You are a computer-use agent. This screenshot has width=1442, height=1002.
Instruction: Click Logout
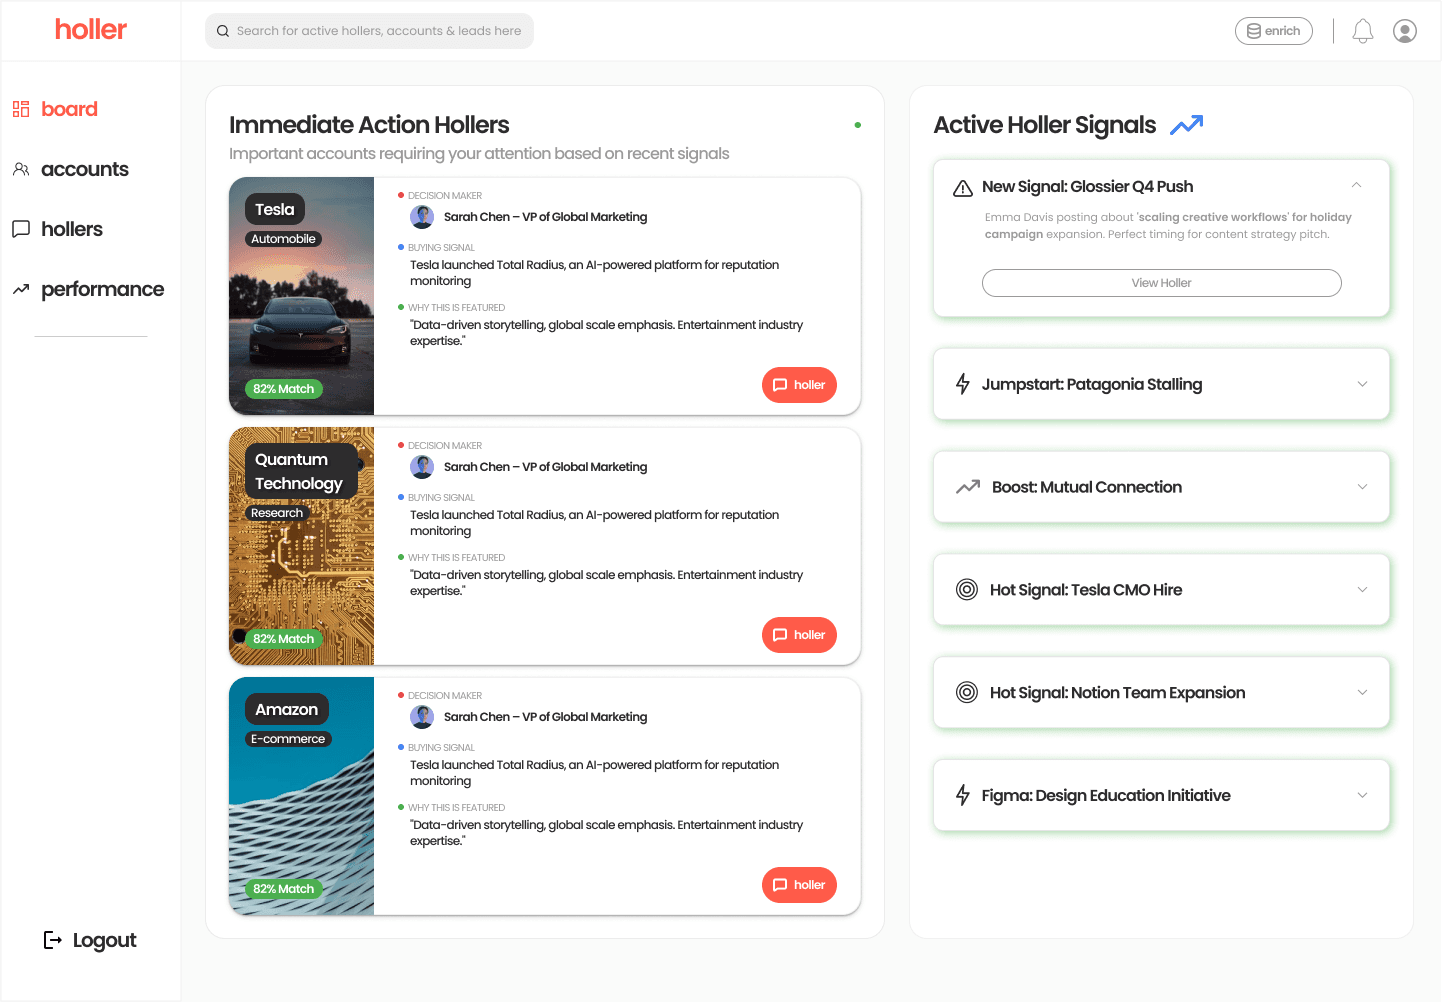[x=90, y=940]
